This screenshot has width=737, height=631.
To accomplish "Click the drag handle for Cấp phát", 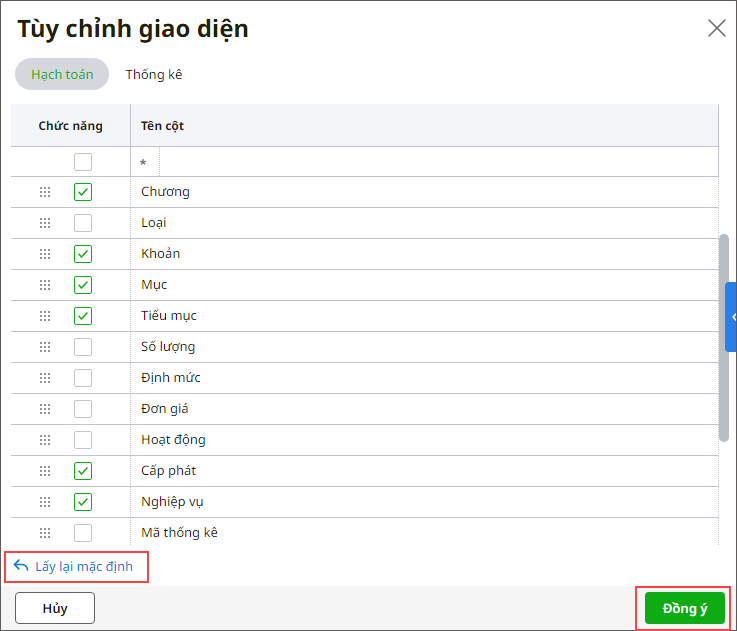I will point(45,471).
